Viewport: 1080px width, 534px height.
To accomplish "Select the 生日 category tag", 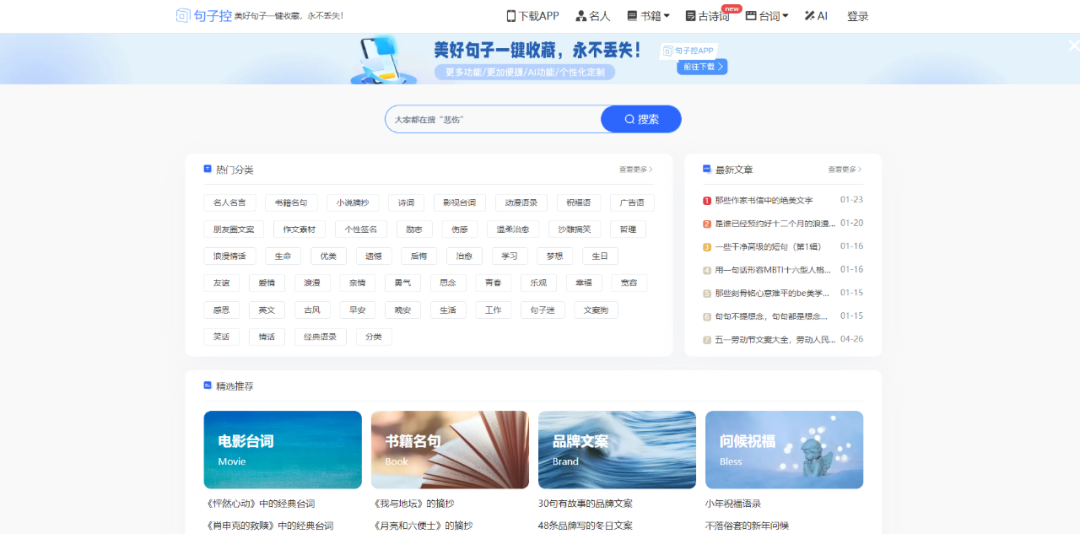I will pyautogui.click(x=601, y=256).
